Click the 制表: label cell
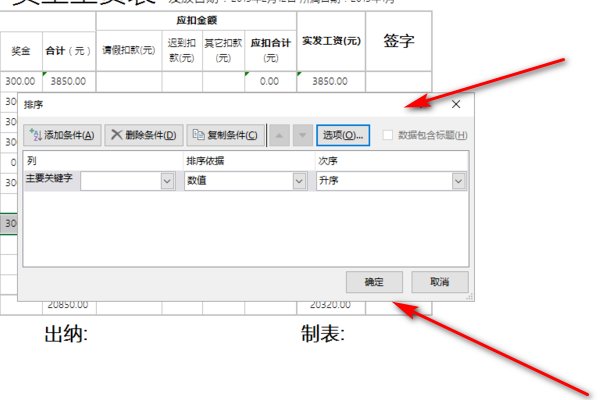 [x=323, y=334]
